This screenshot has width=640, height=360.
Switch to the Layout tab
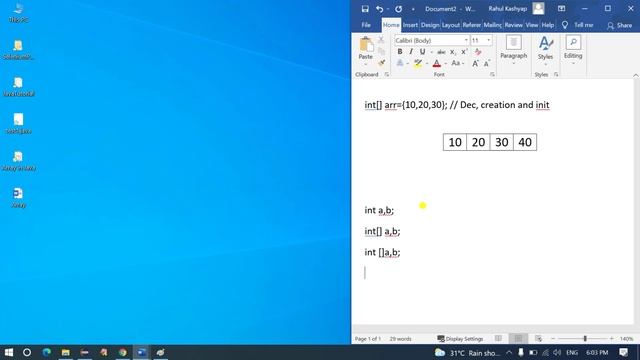[451, 25]
